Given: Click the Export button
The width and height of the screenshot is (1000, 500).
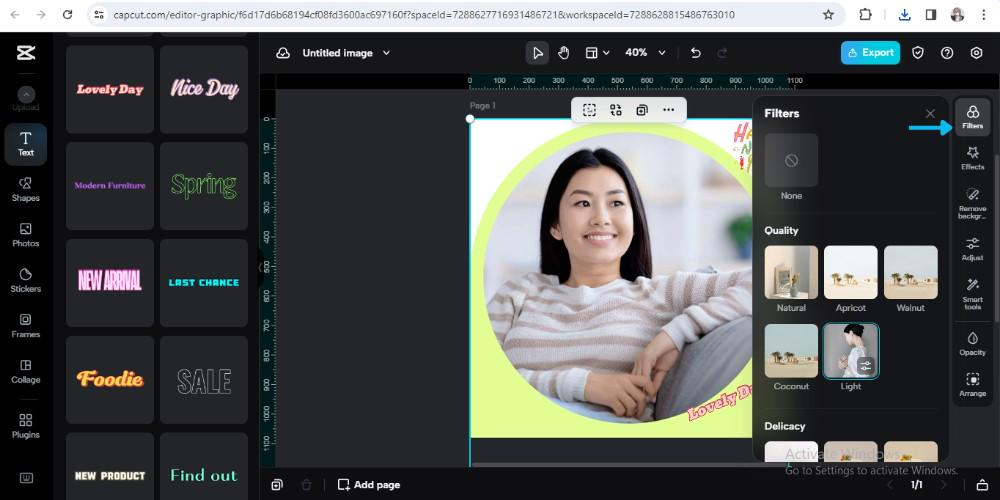Looking at the screenshot, I should (x=871, y=53).
